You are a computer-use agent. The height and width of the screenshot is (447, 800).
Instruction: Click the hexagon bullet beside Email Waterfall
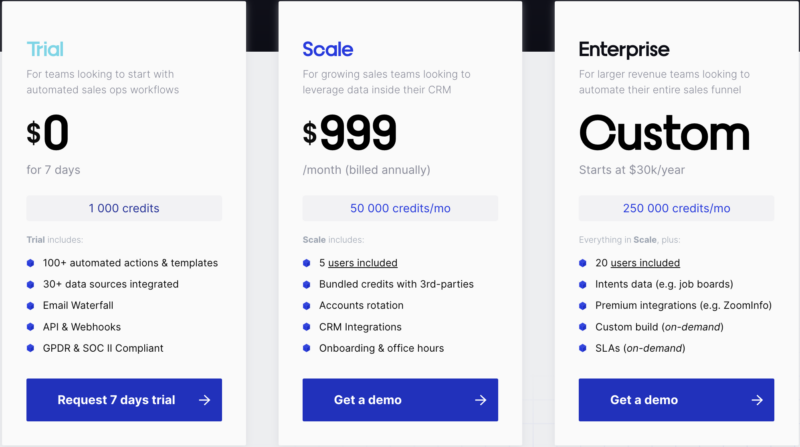[31, 306]
